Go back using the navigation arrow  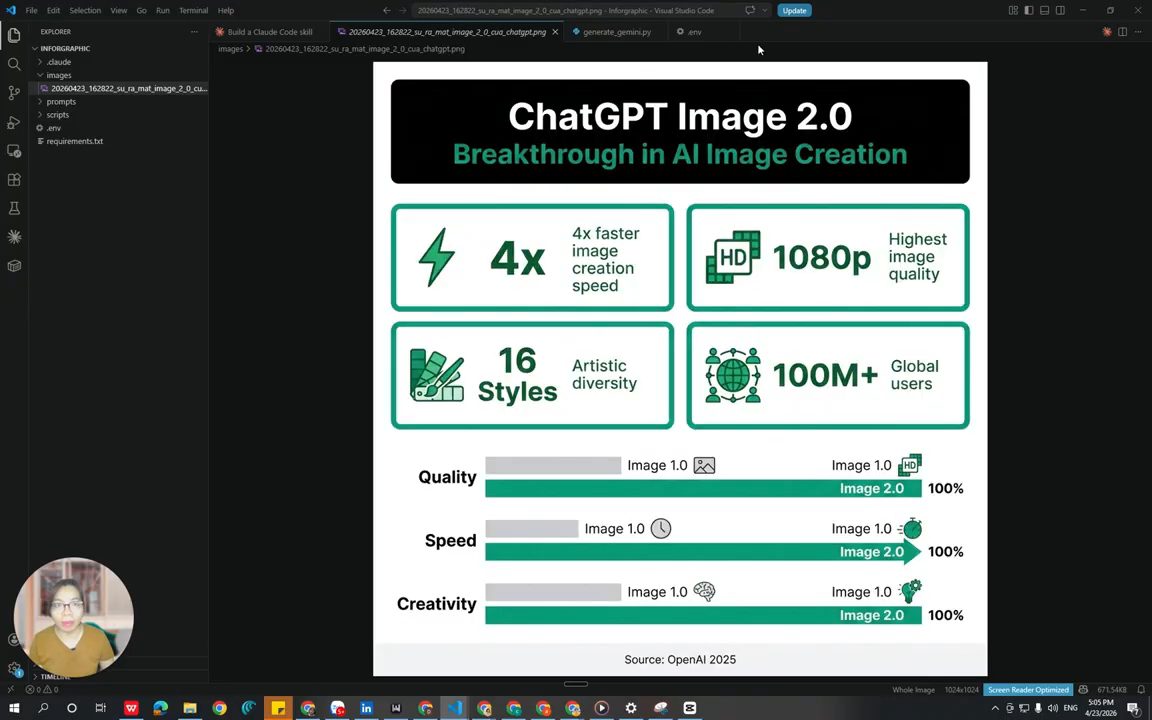point(386,10)
